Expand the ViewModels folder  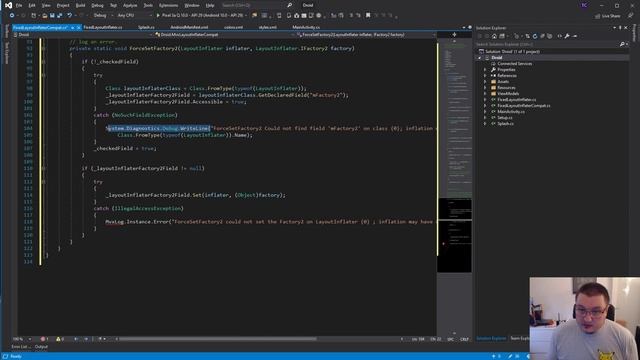pyautogui.click(x=485, y=94)
